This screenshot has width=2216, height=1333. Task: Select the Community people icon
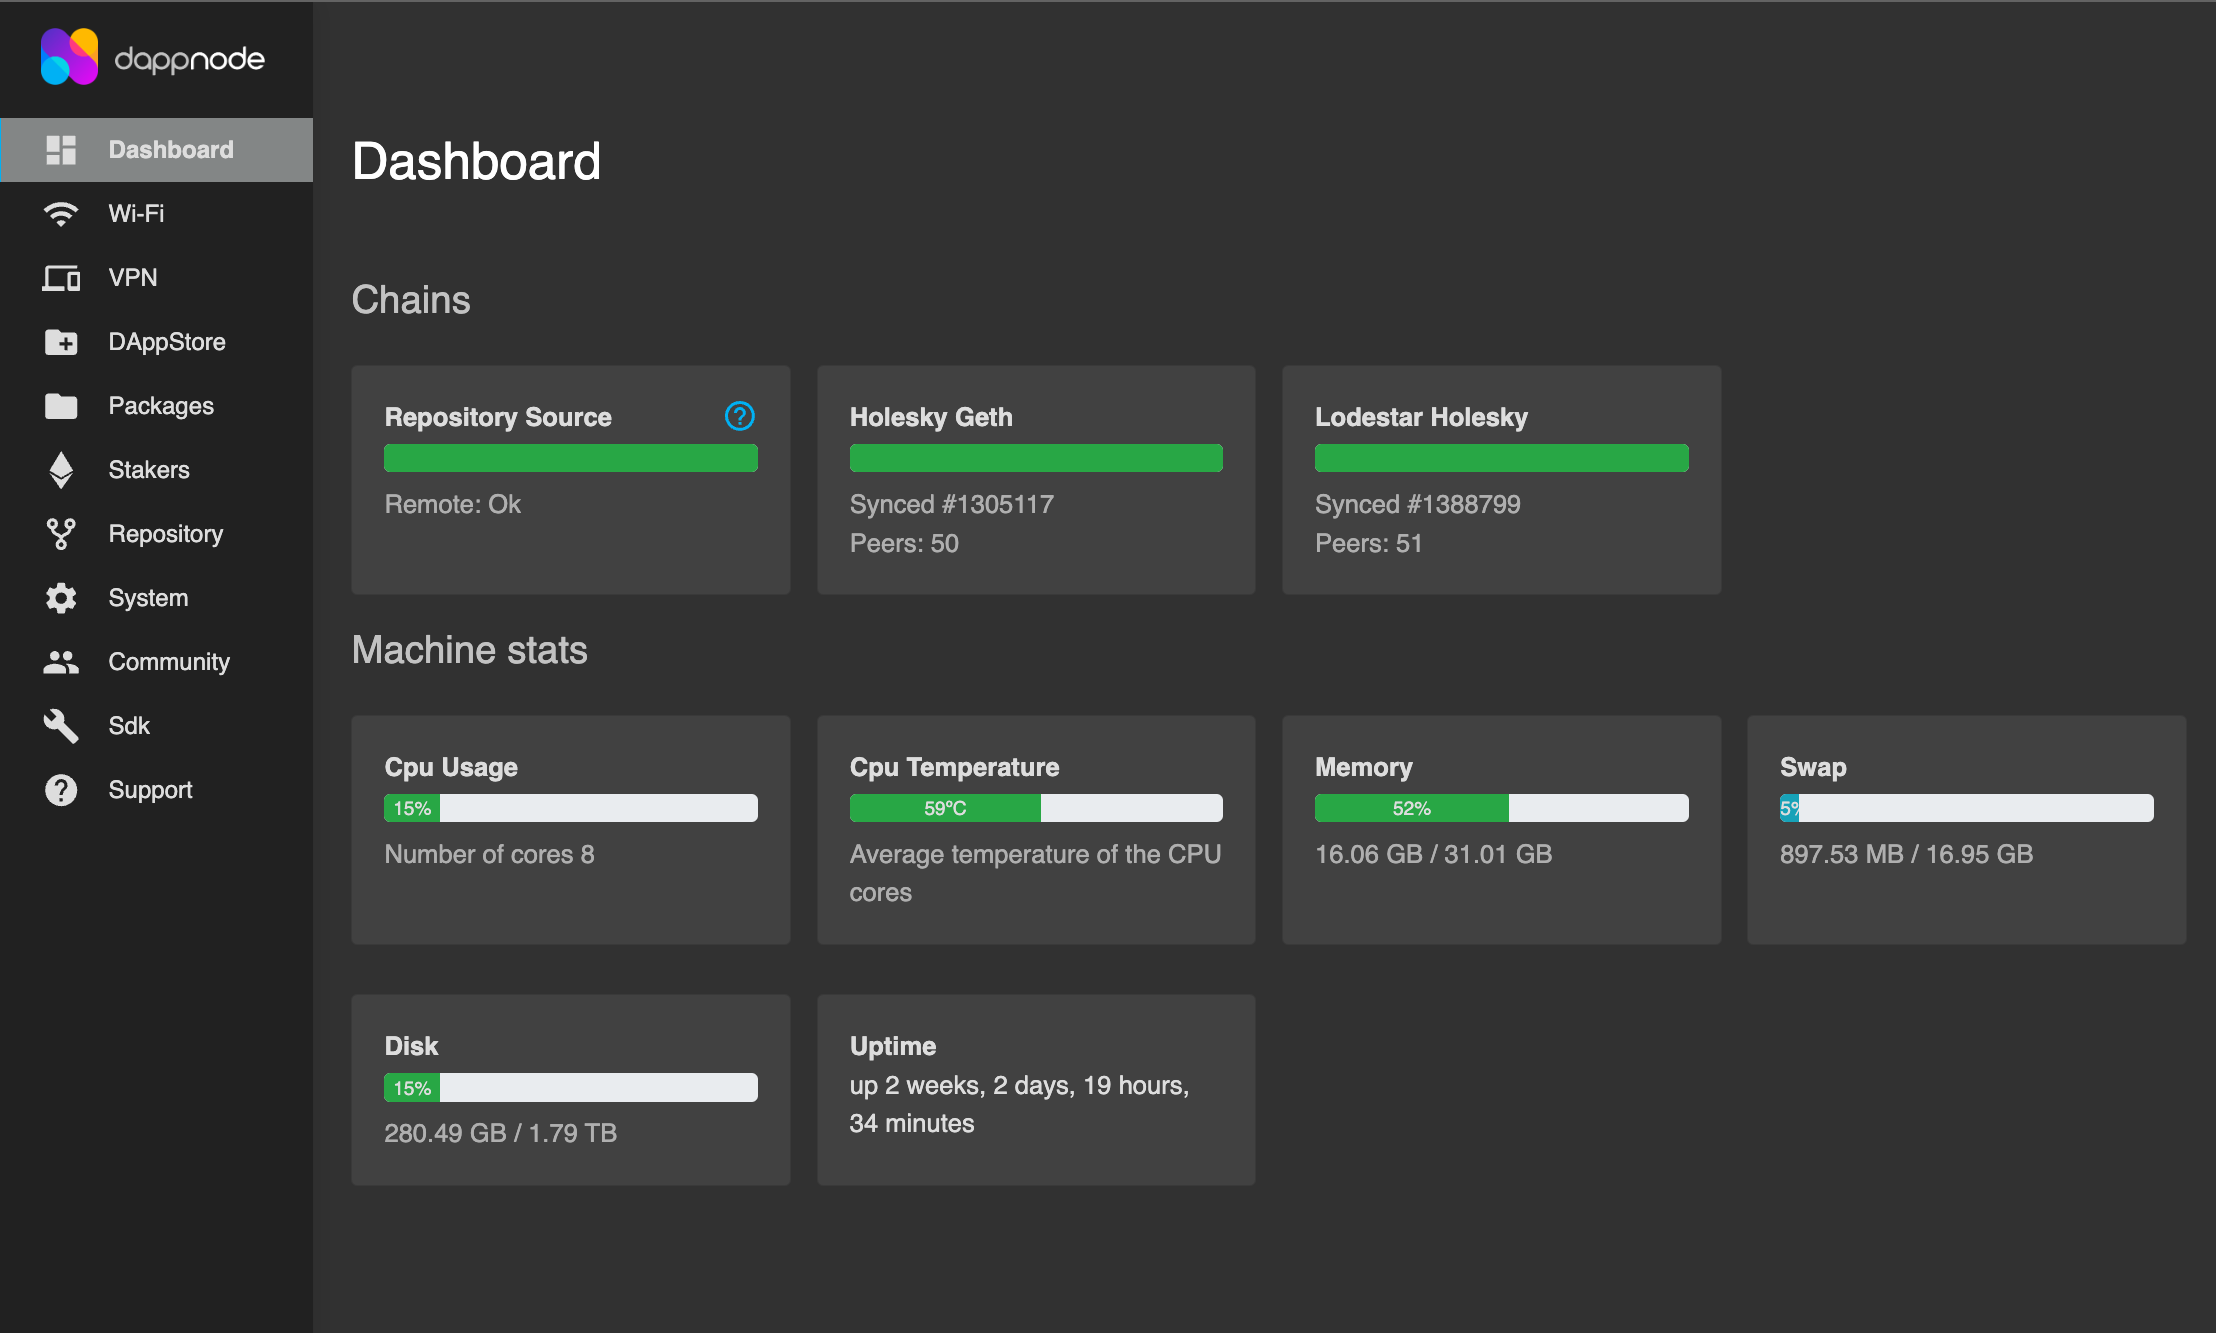coord(61,661)
